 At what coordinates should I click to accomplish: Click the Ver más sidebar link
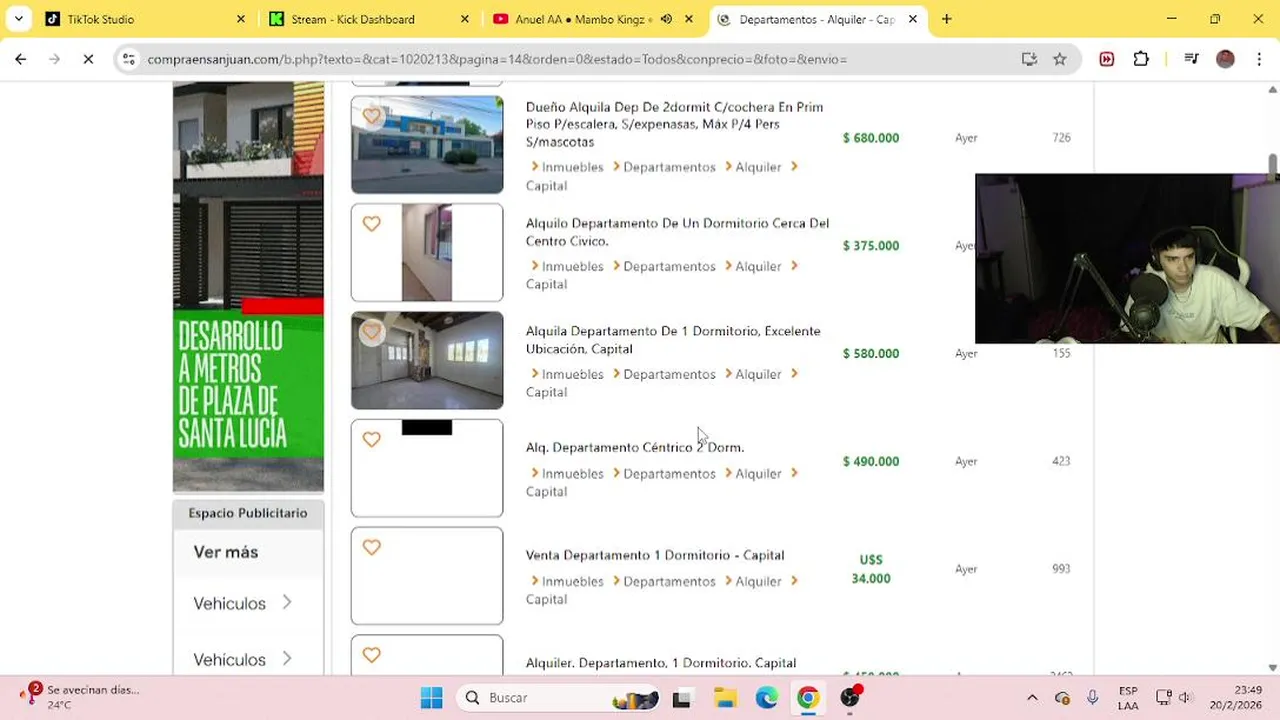pyautogui.click(x=226, y=552)
